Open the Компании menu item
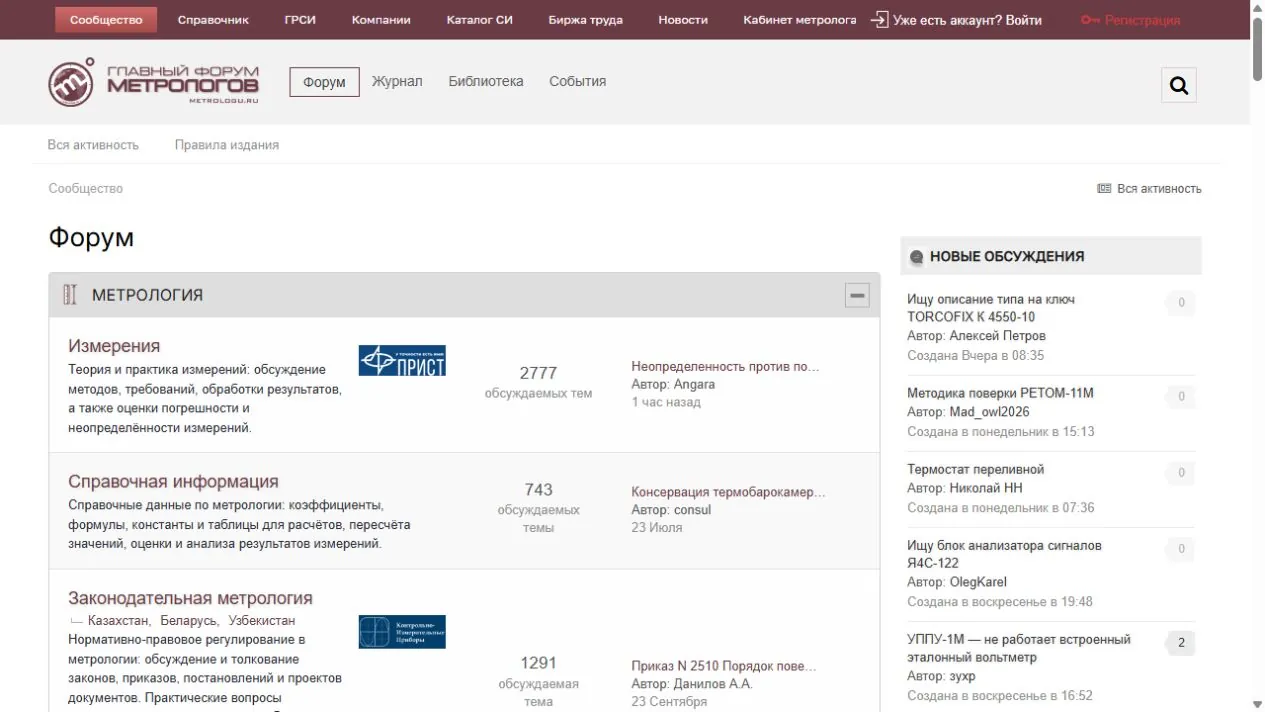 click(381, 20)
